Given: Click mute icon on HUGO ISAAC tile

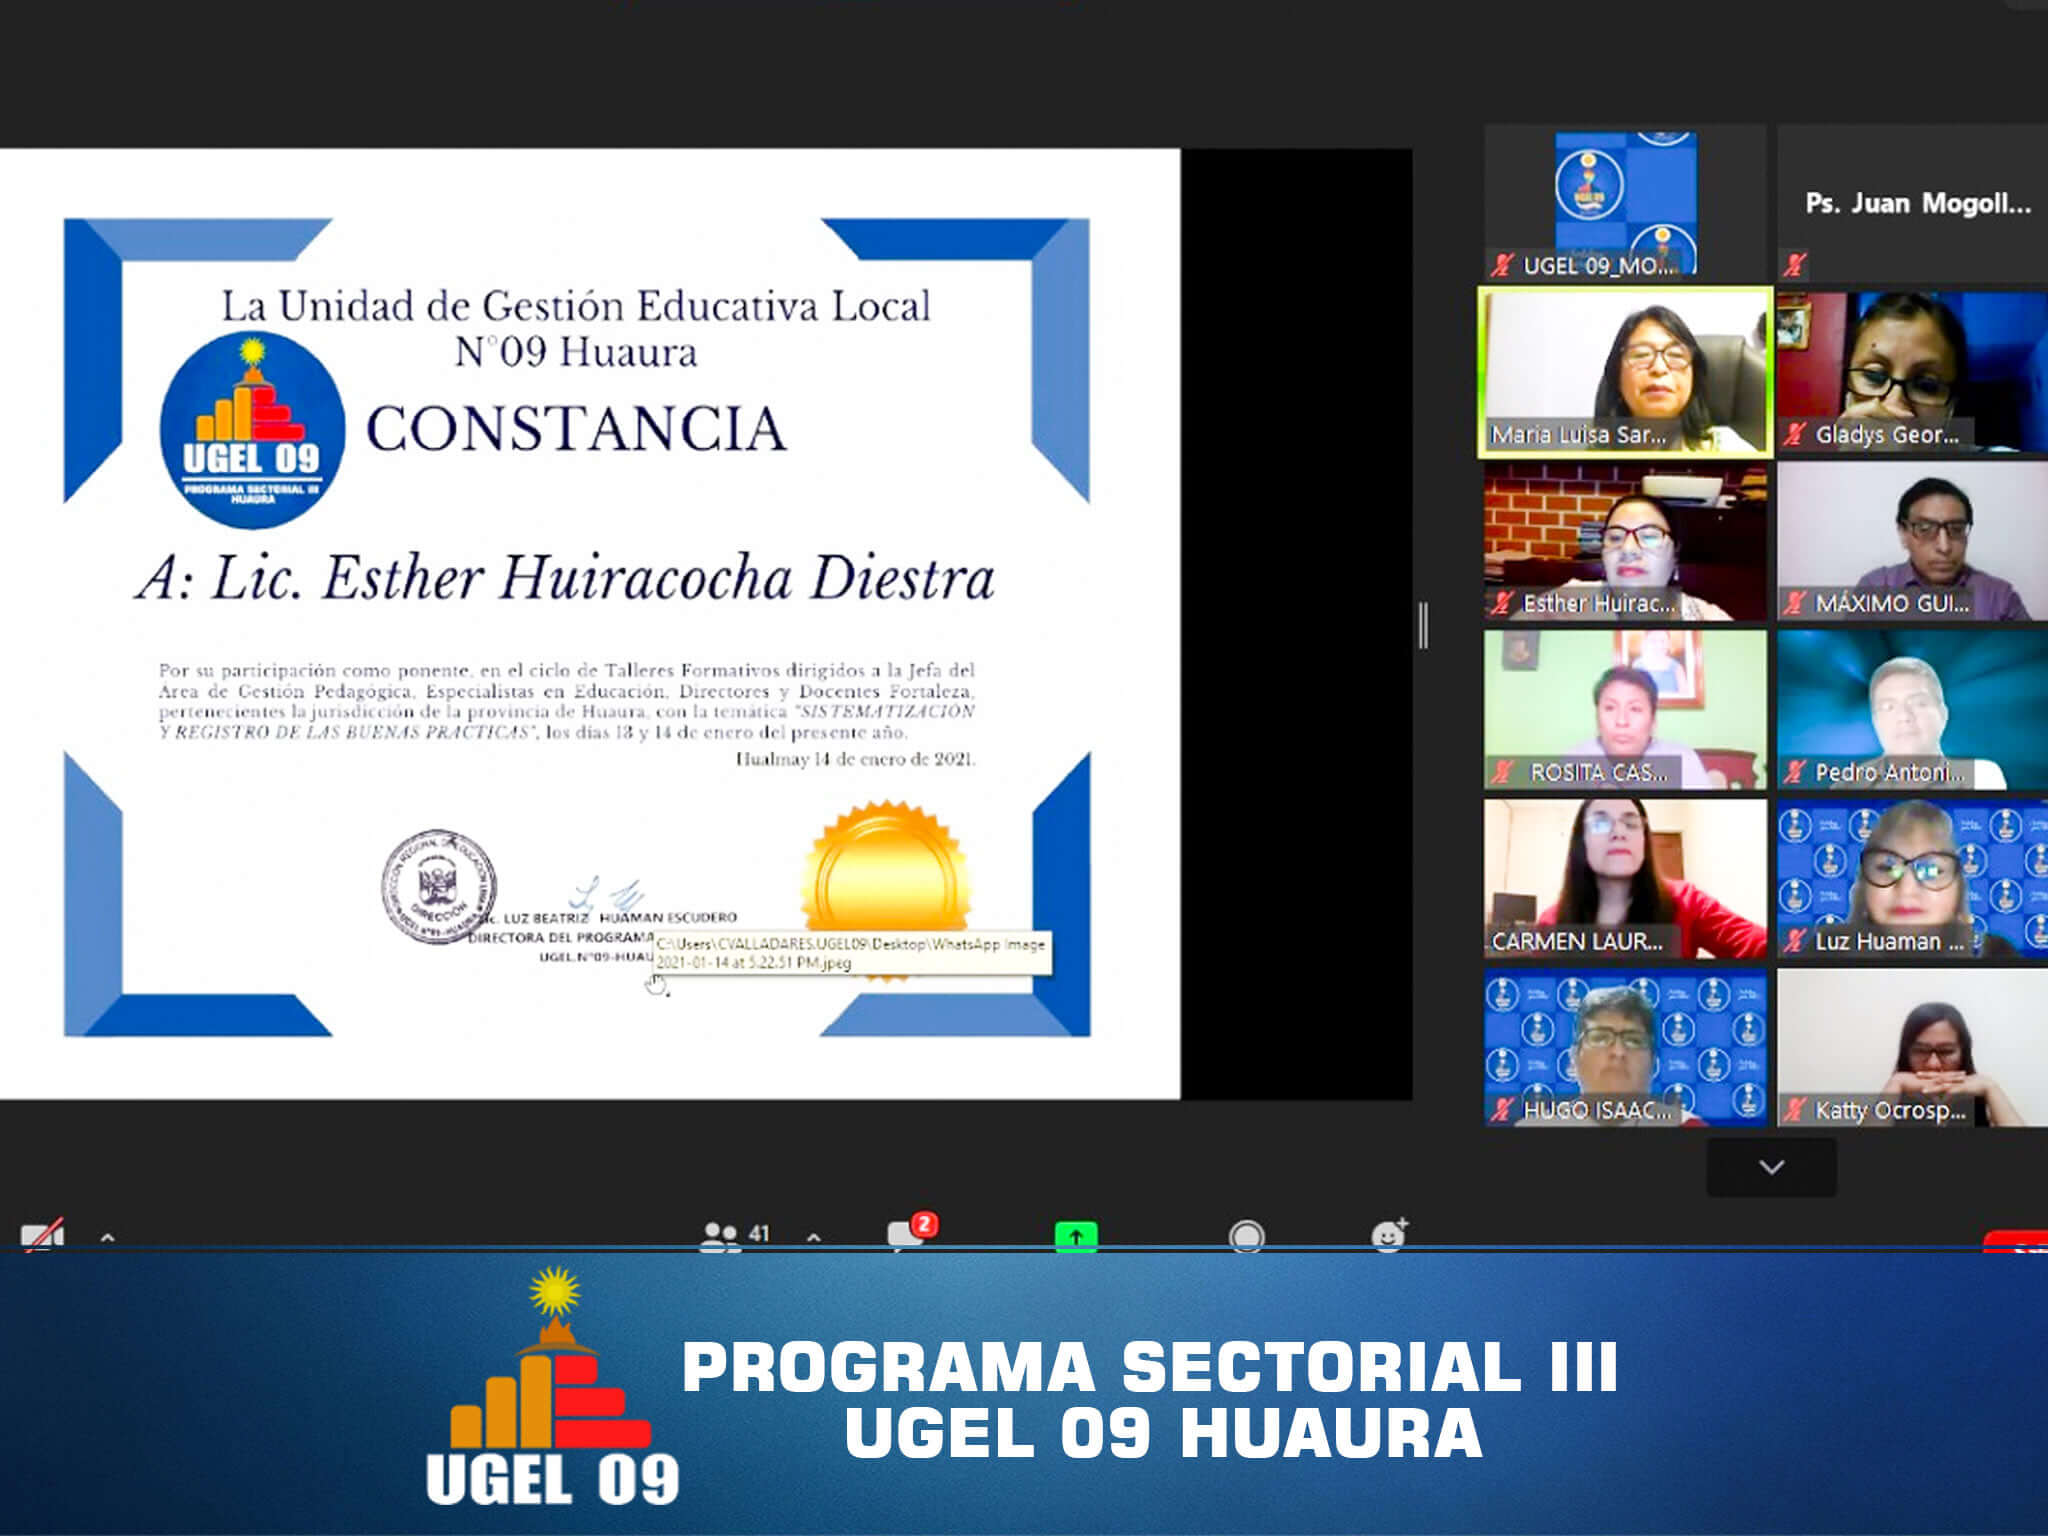Looking at the screenshot, I should point(1502,1110).
